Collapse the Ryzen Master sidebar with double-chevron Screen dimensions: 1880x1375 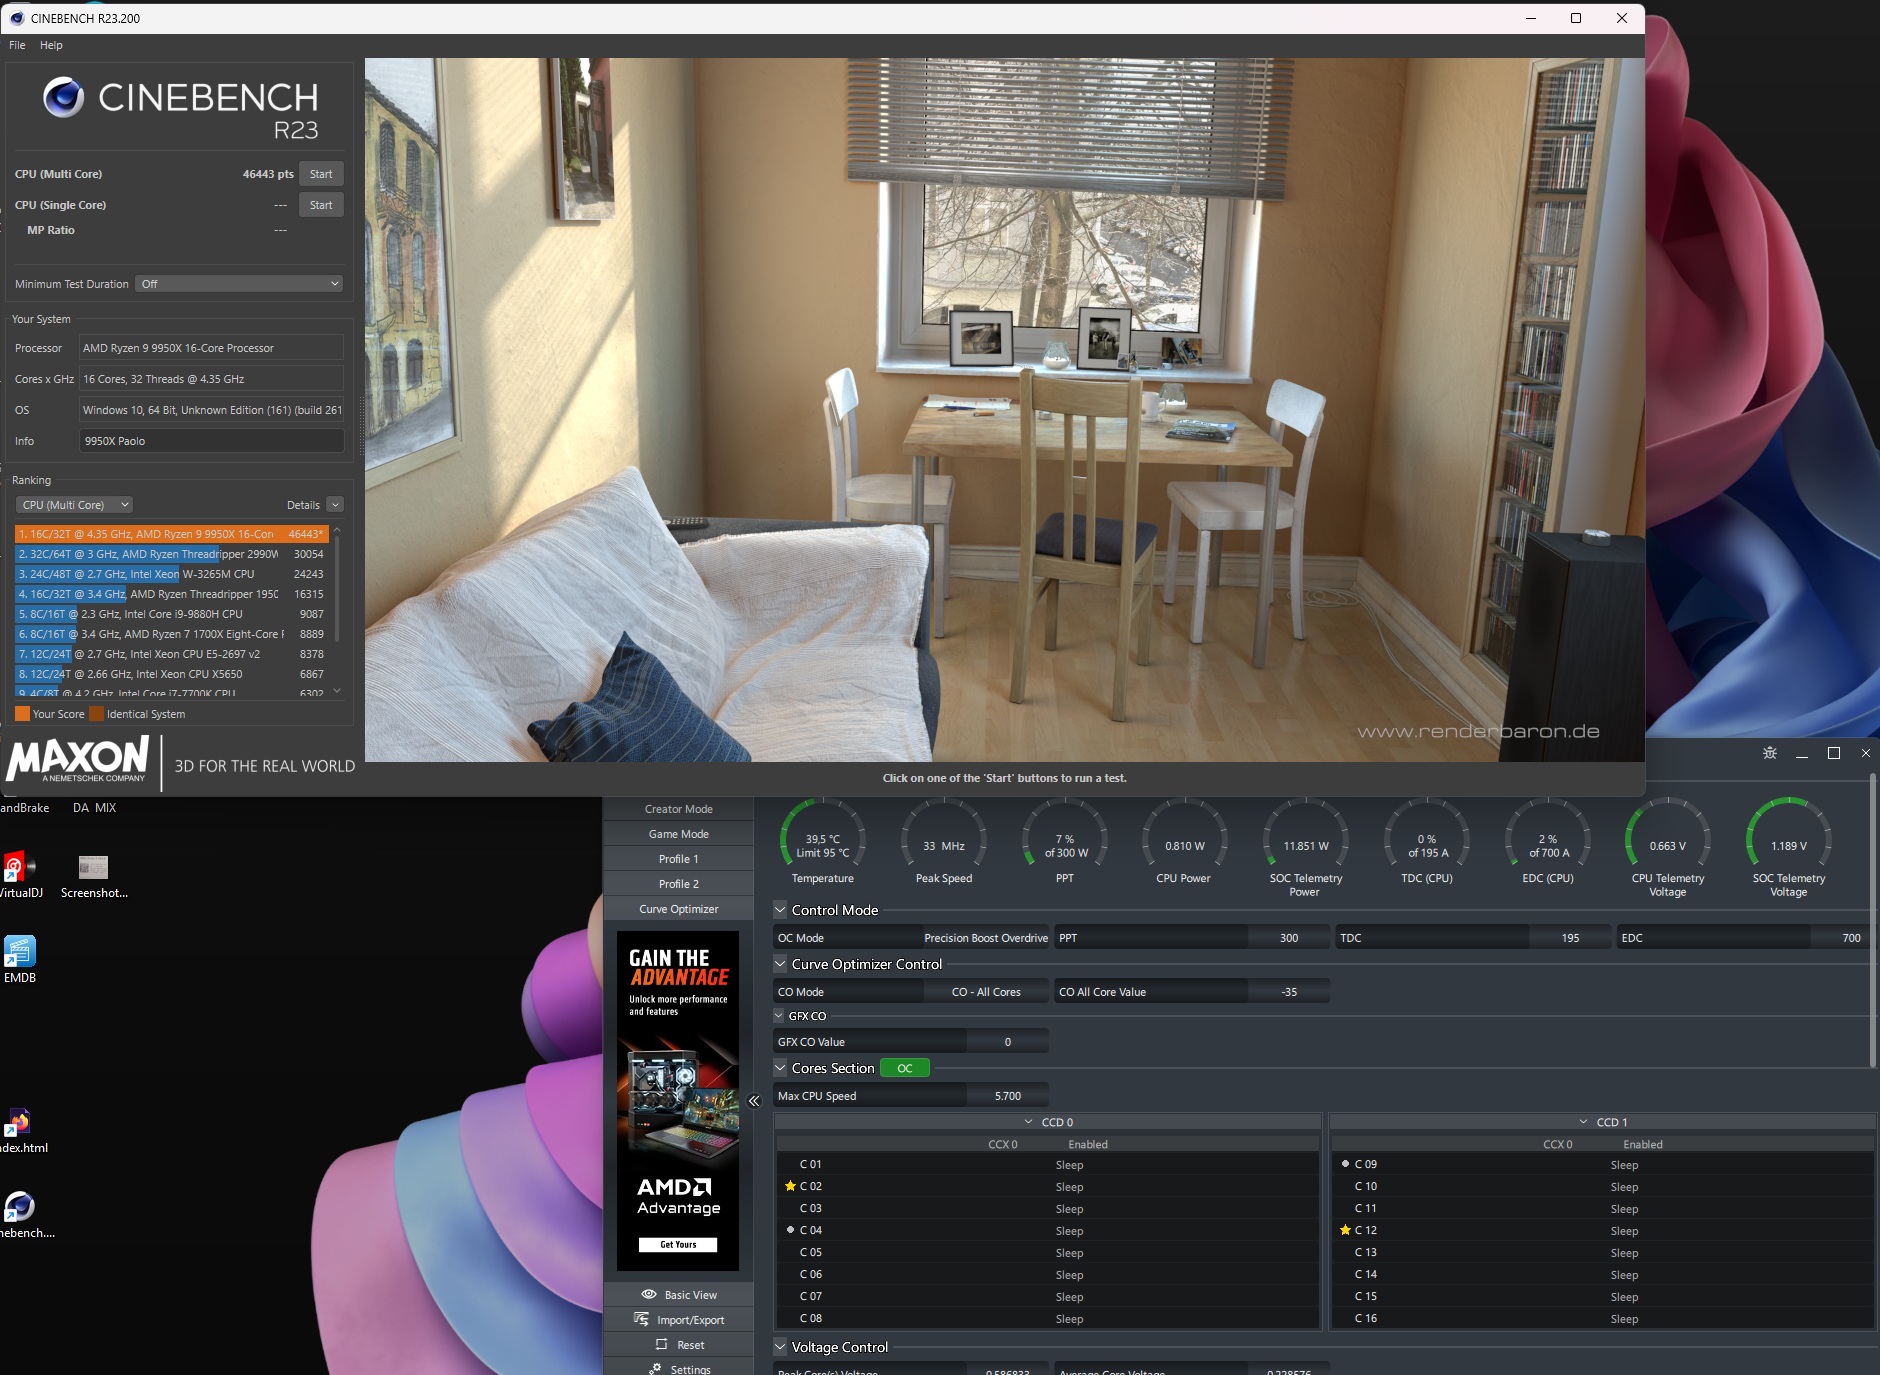click(x=754, y=1101)
